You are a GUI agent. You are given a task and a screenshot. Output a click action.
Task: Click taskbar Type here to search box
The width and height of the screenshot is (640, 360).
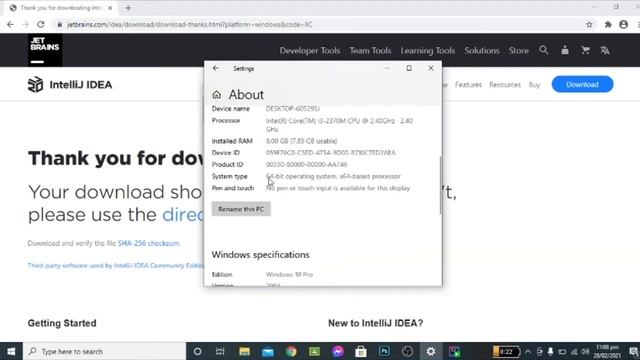(104, 351)
